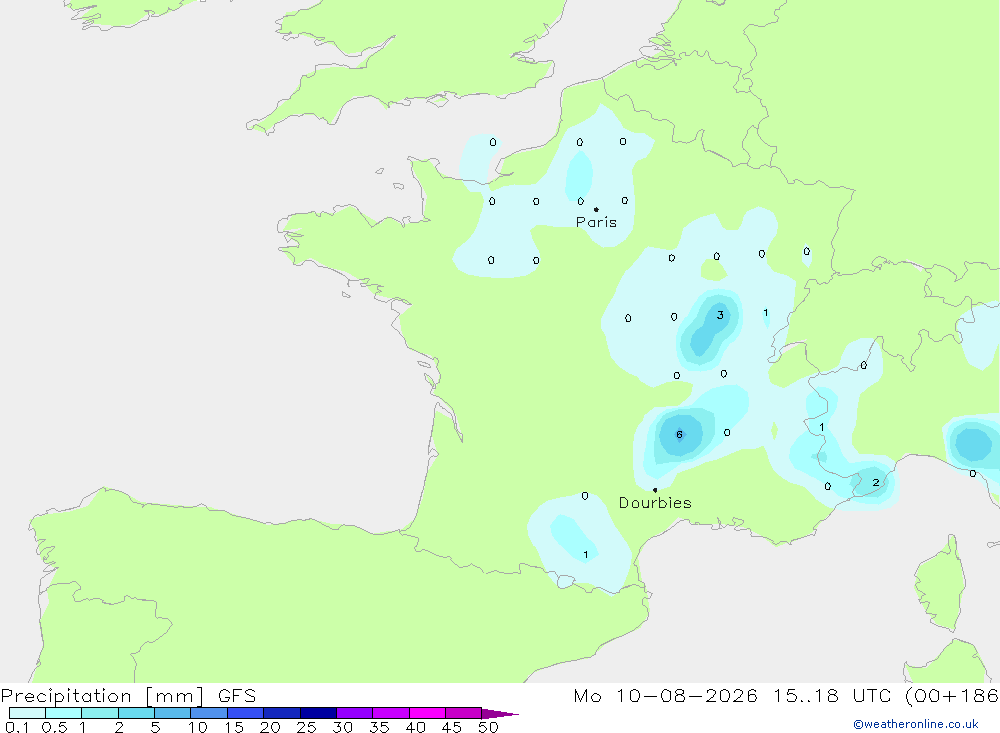The height and width of the screenshot is (733, 1000).
Task: Select the 5–10 mm legend color swatch
Action: (x=173, y=713)
